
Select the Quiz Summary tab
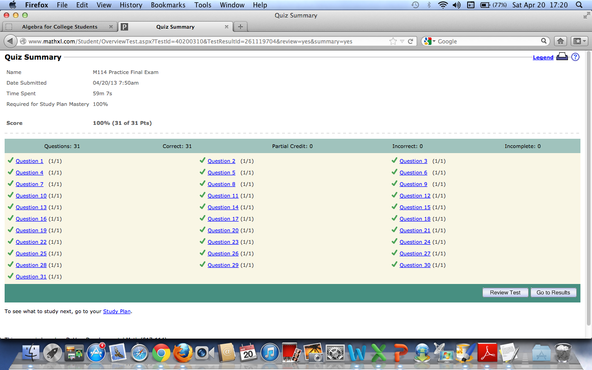175,27
